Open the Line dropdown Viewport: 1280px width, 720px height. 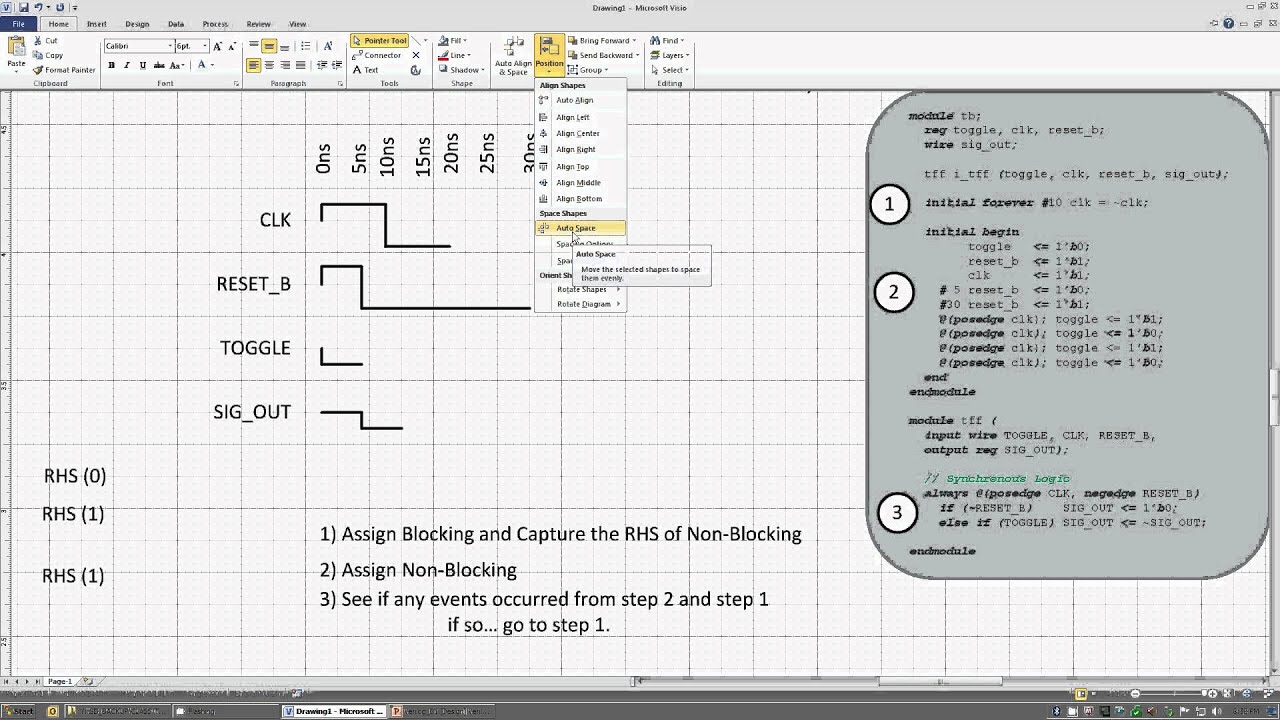tap(454, 55)
